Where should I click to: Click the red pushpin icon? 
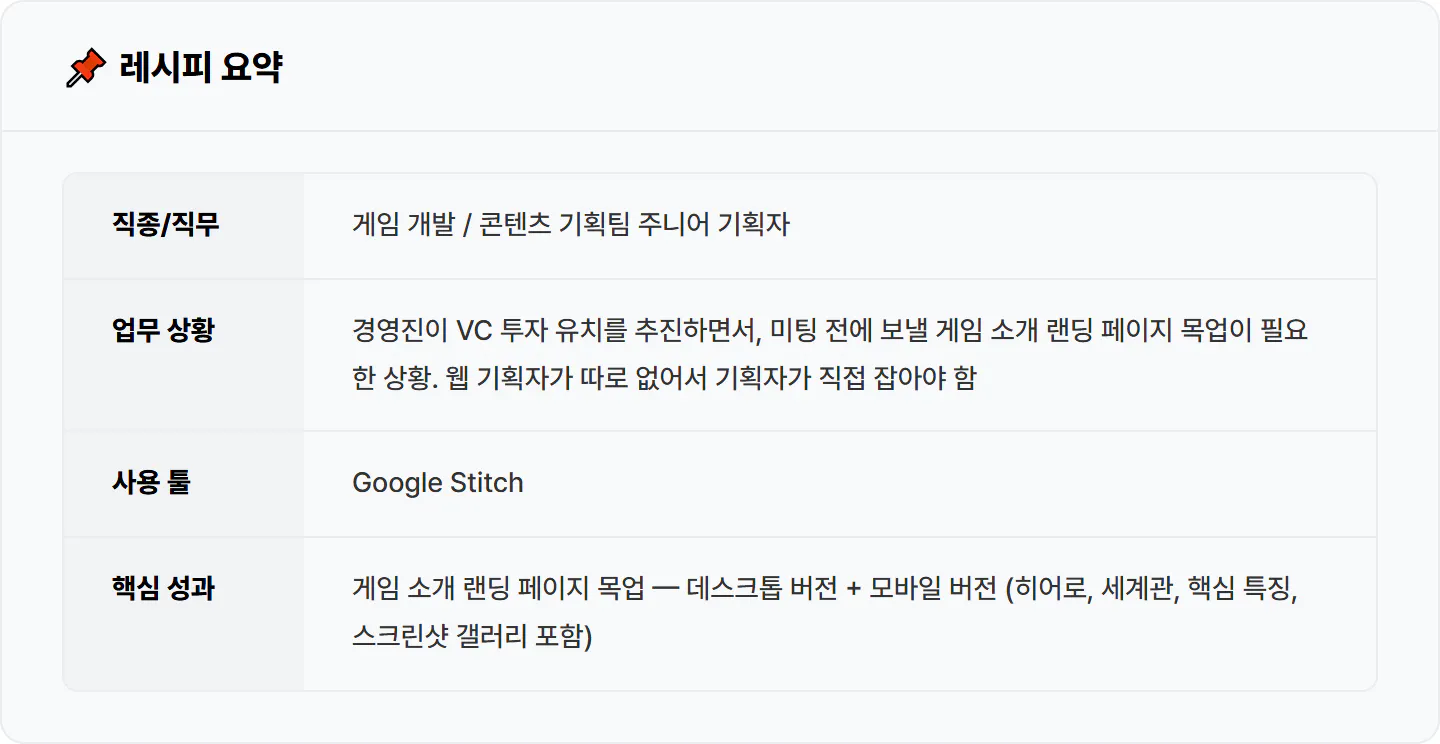pyautogui.click(x=86, y=69)
